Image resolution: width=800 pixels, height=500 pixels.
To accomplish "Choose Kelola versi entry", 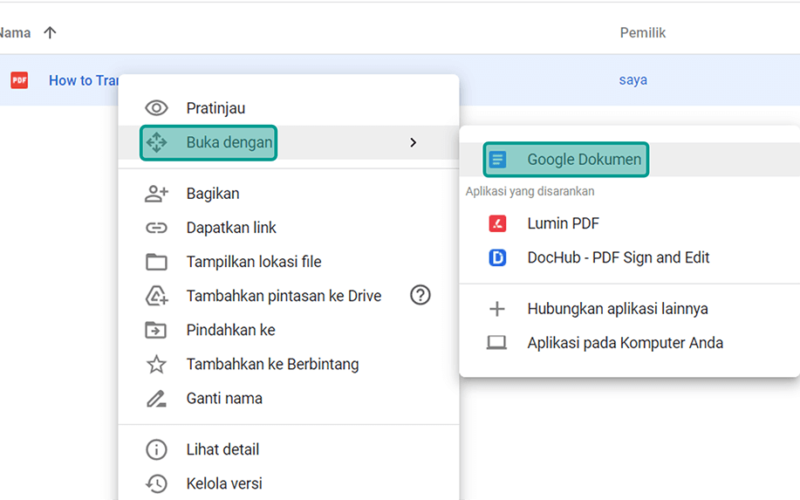I will 289,484.
